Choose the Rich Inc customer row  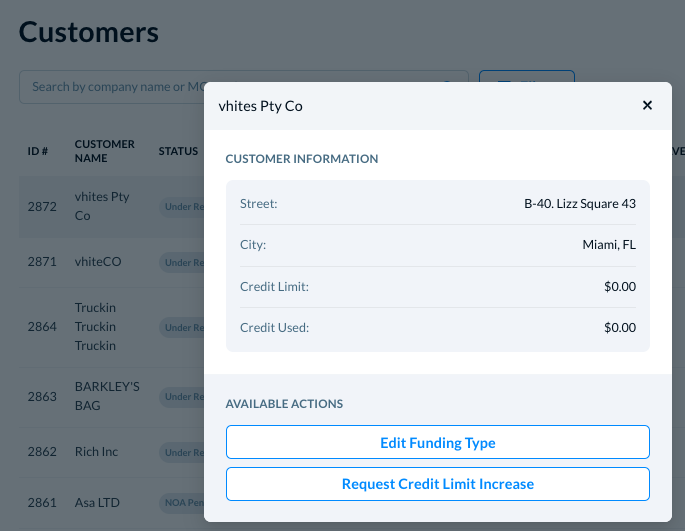tap(96, 452)
